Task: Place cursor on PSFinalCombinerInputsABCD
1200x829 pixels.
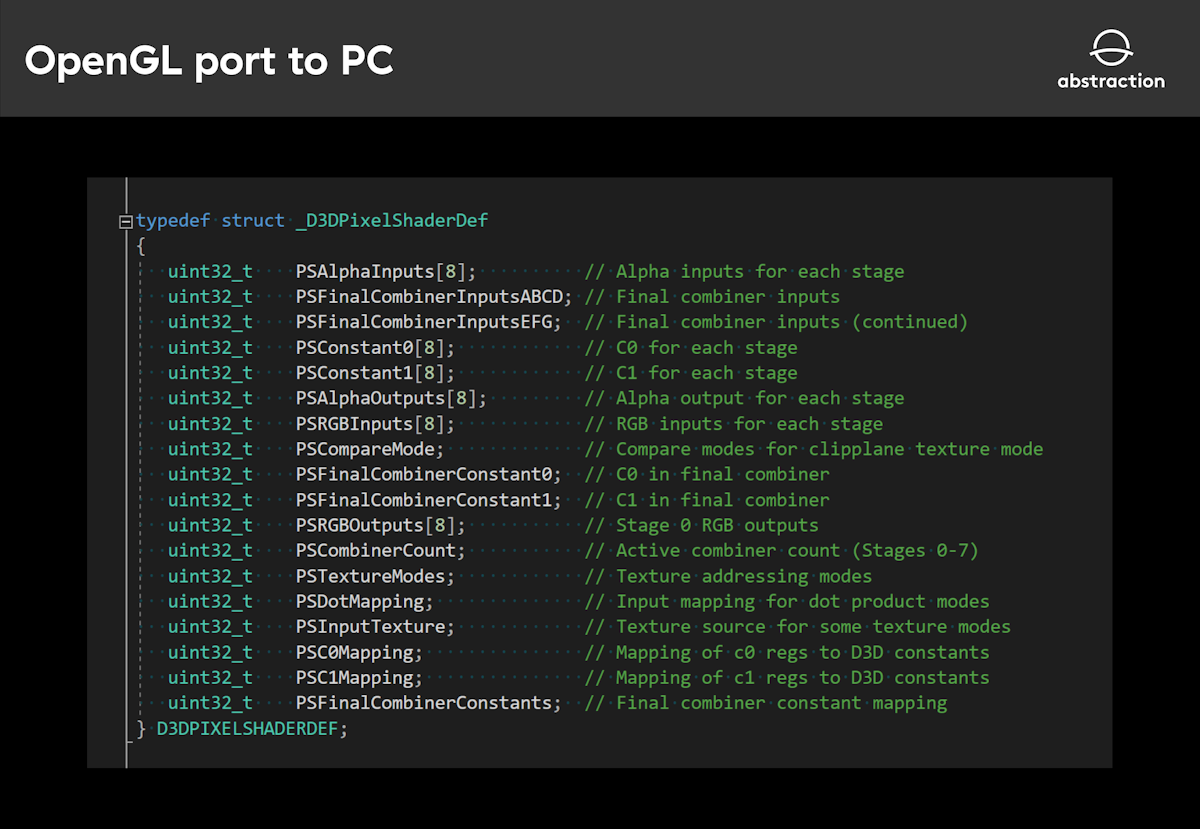Action: [432, 297]
